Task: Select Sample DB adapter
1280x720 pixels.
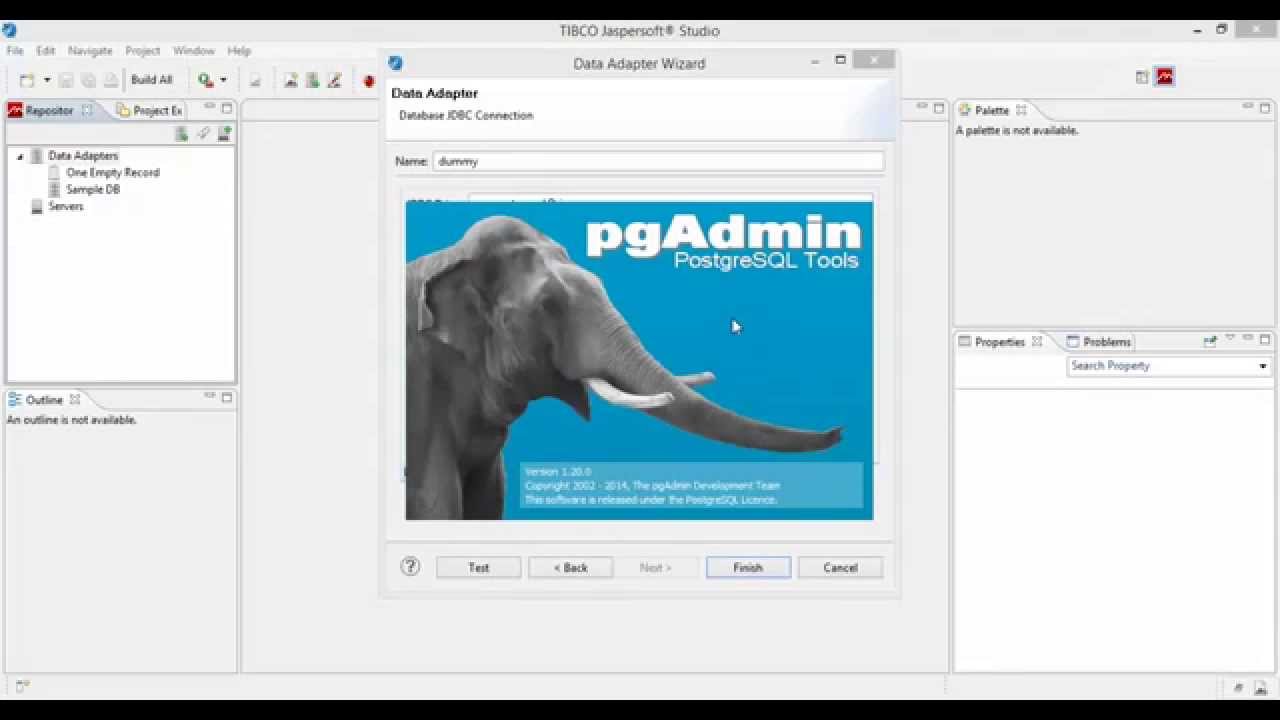Action: pos(92,189)
